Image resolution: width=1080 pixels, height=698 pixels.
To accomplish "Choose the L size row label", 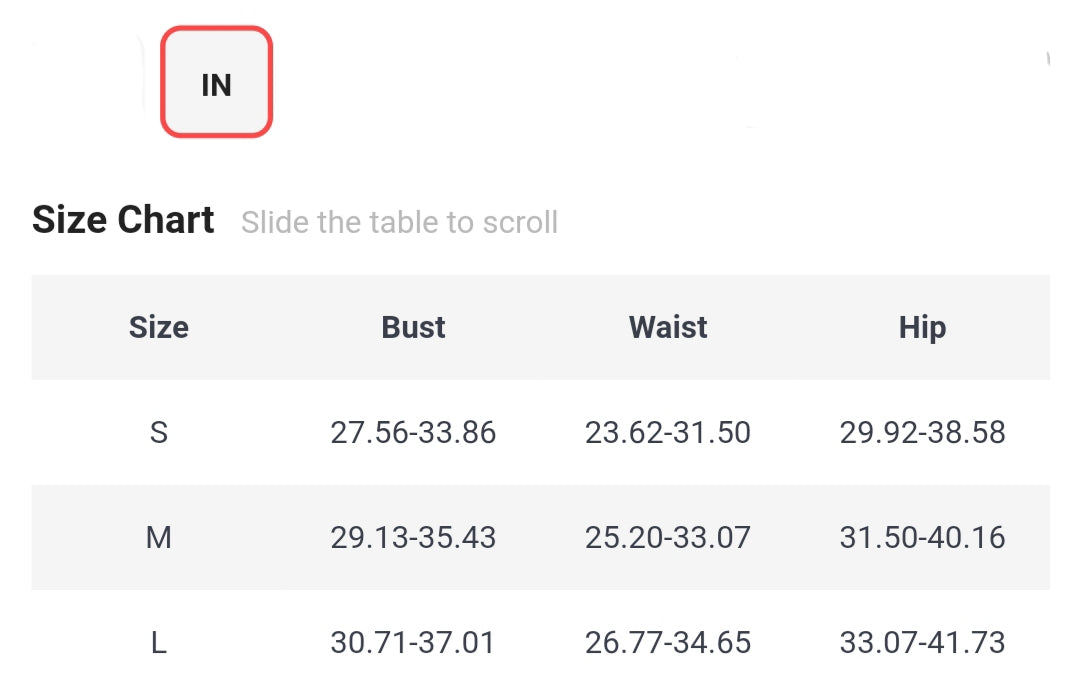I will click(x=158, y=642).
